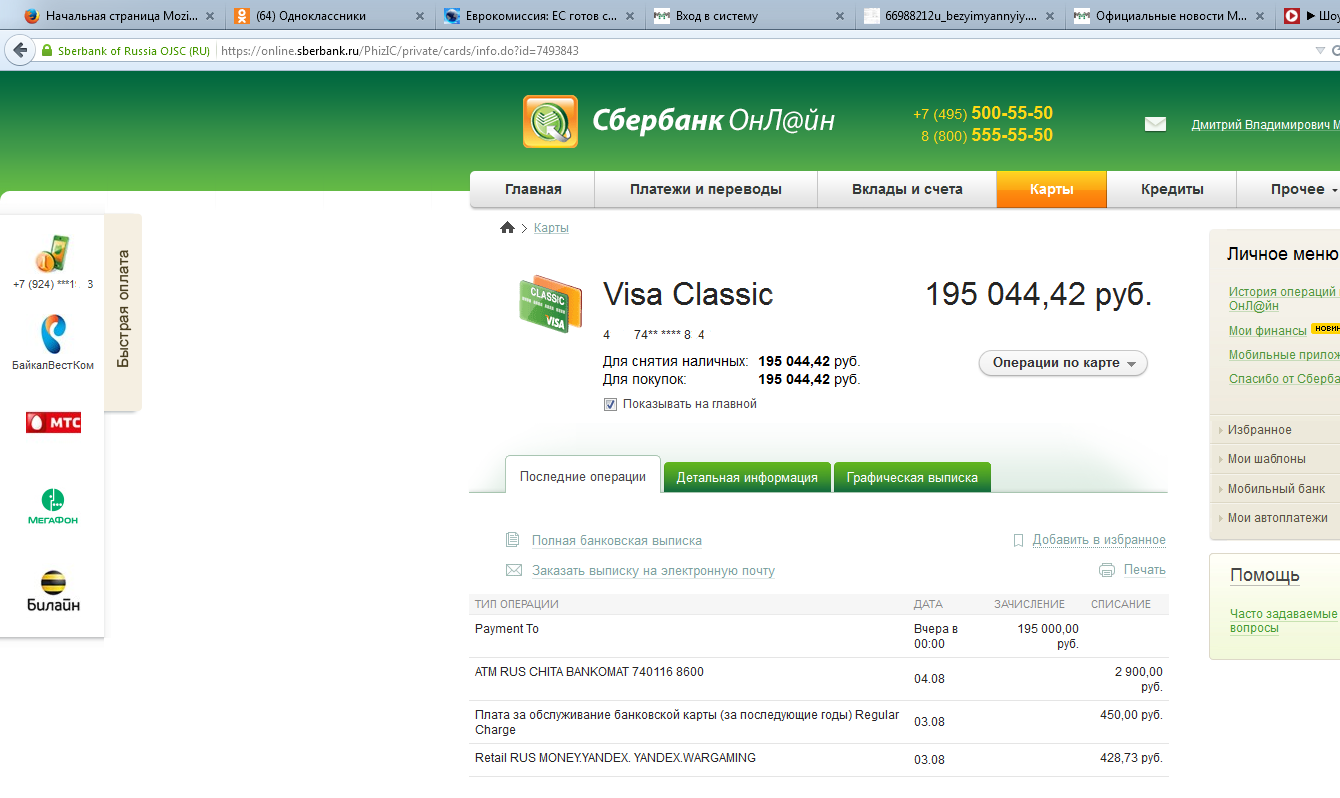Choose МегаФон quick payment logo
The height and width of the screenshot is (798, 1340).
pos(52,507)
